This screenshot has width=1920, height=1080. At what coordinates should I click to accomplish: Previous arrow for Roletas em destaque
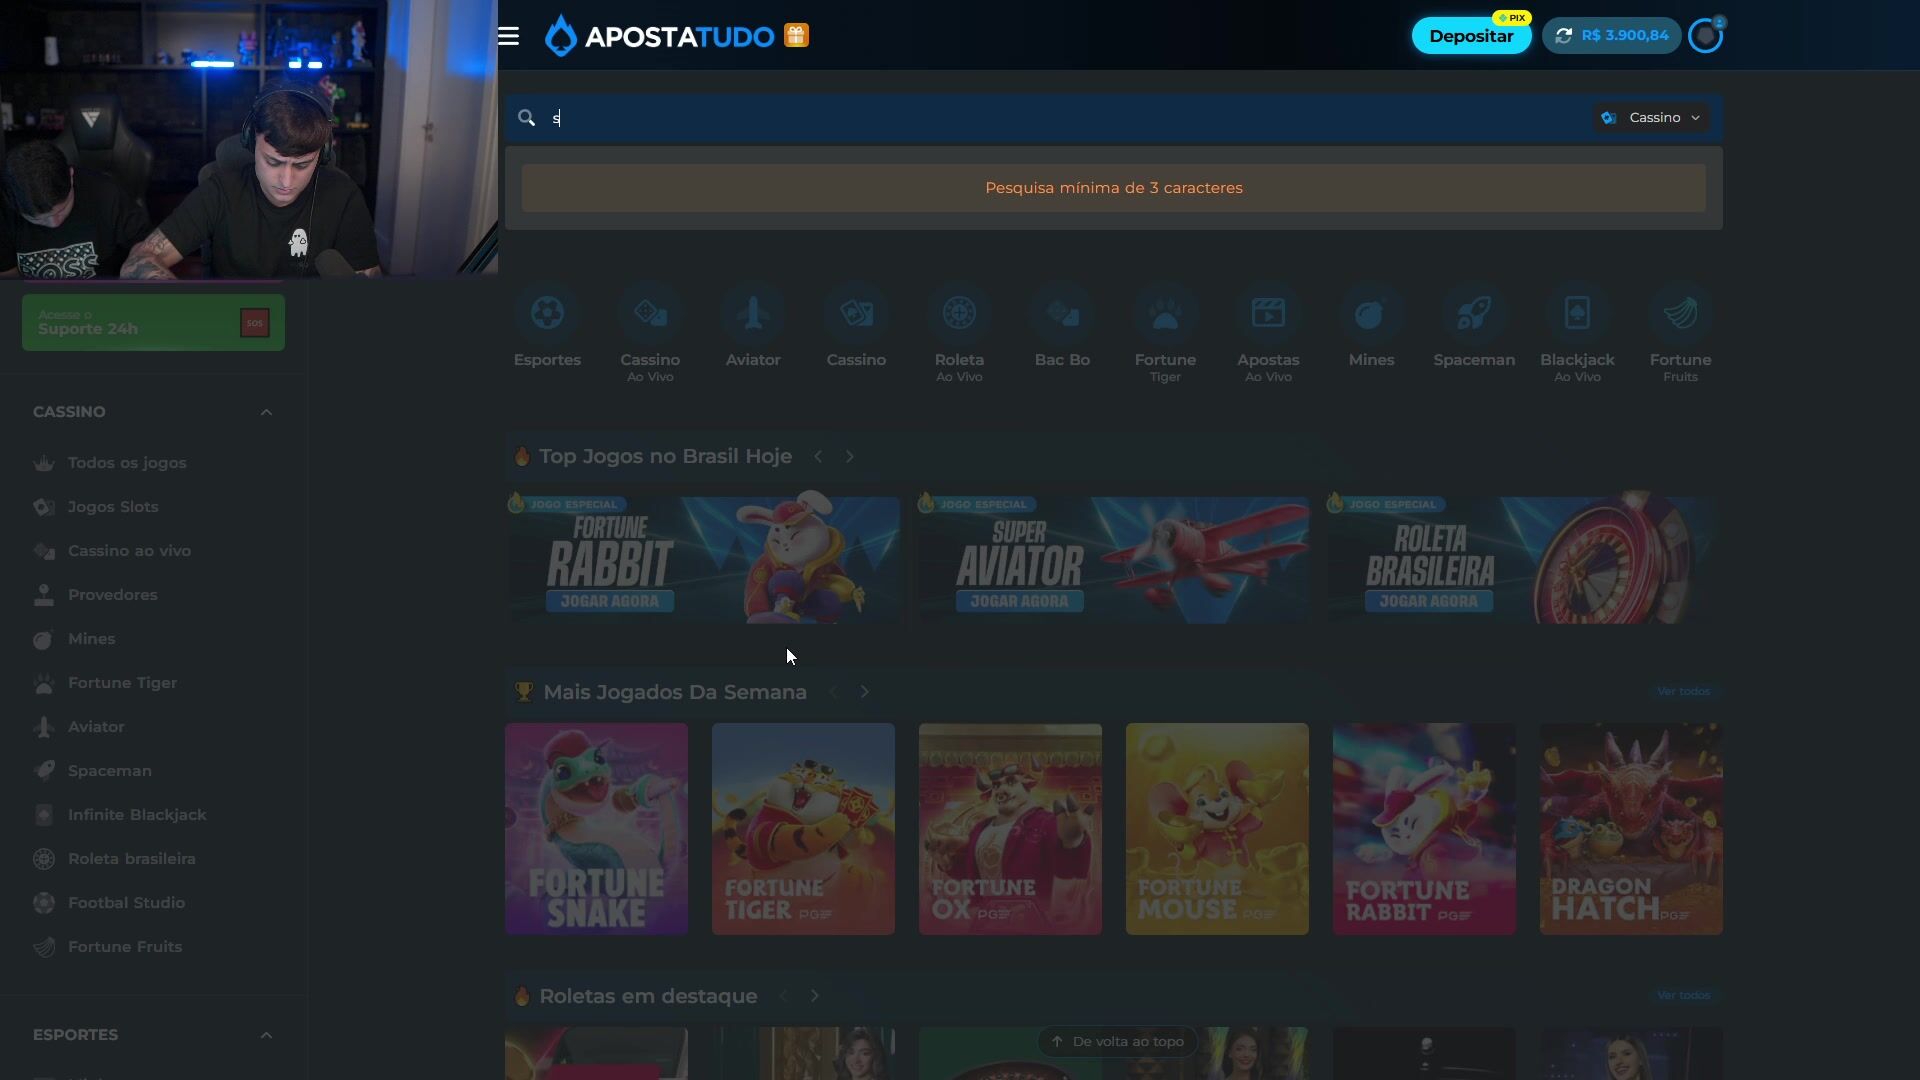[783, 996]
